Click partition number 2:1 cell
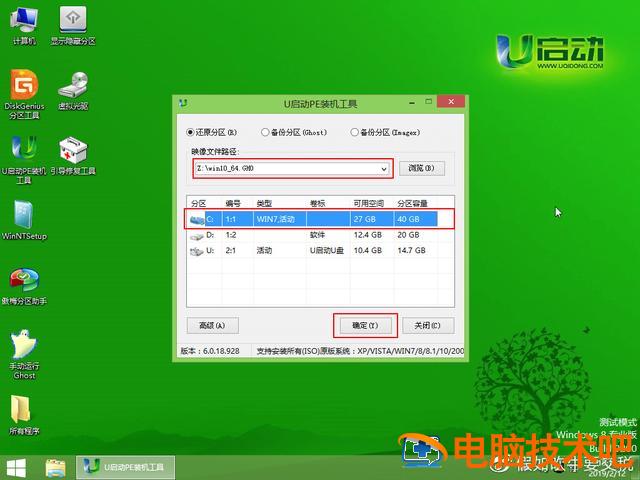Screen dimensions: 640x480 (231, 251)
